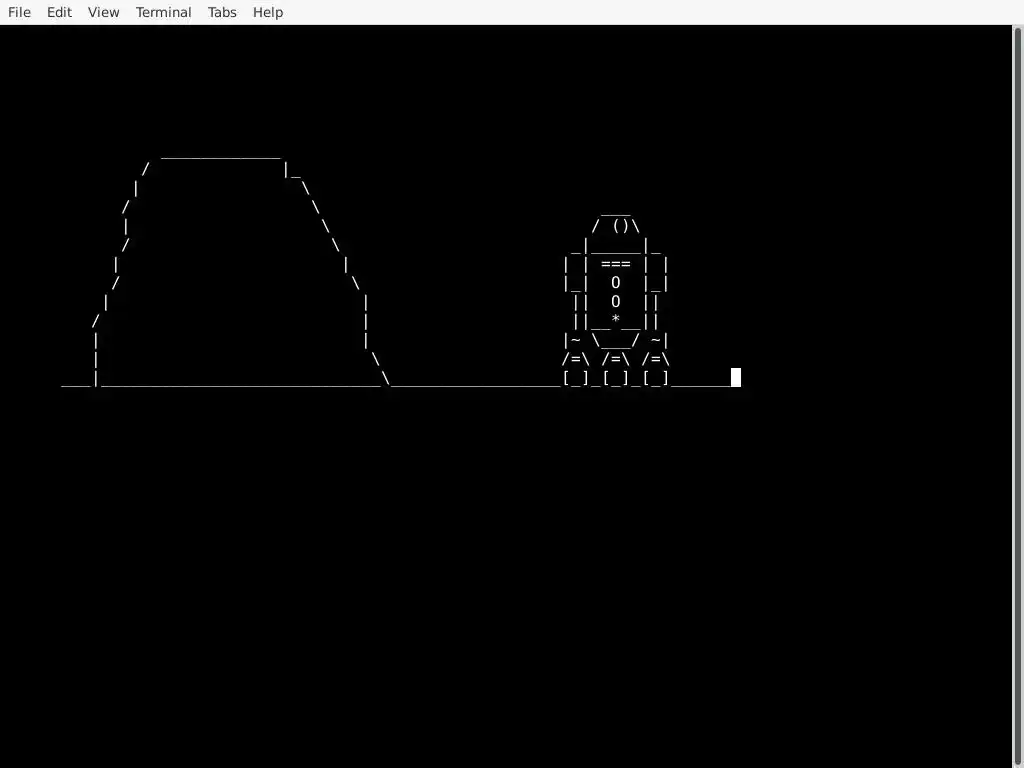Click the '*' character on the robot
This screenshot has width=1024, height=768.
615,319
